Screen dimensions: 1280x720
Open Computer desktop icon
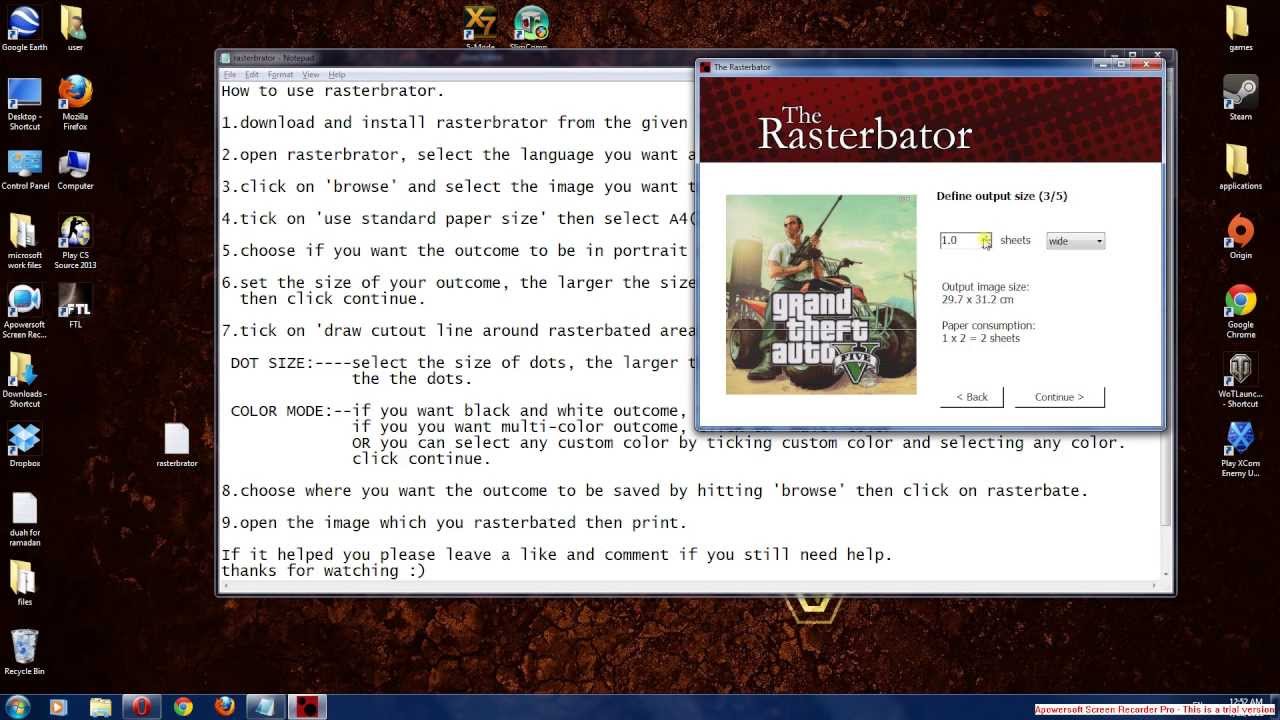(75, 169)
